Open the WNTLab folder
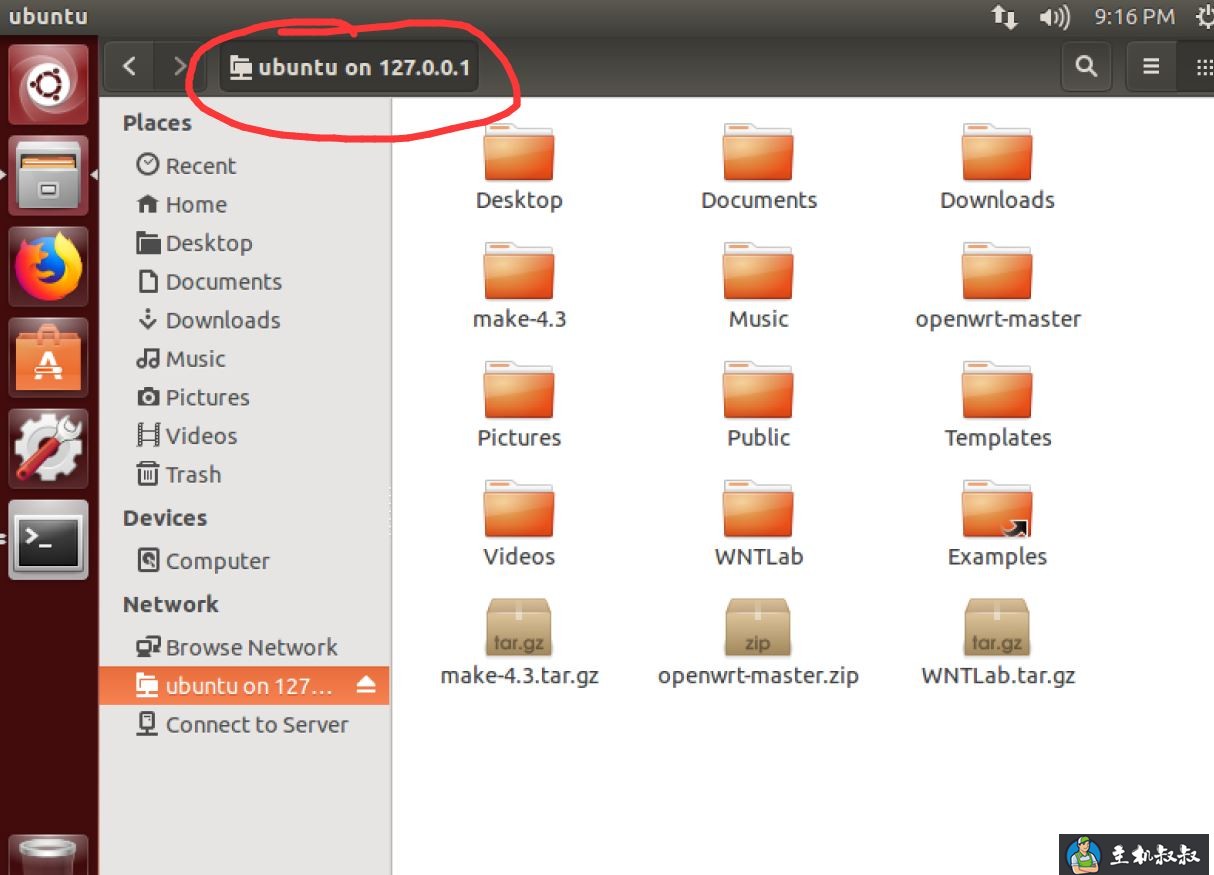The image size is (1214, 875). [758, 510]
